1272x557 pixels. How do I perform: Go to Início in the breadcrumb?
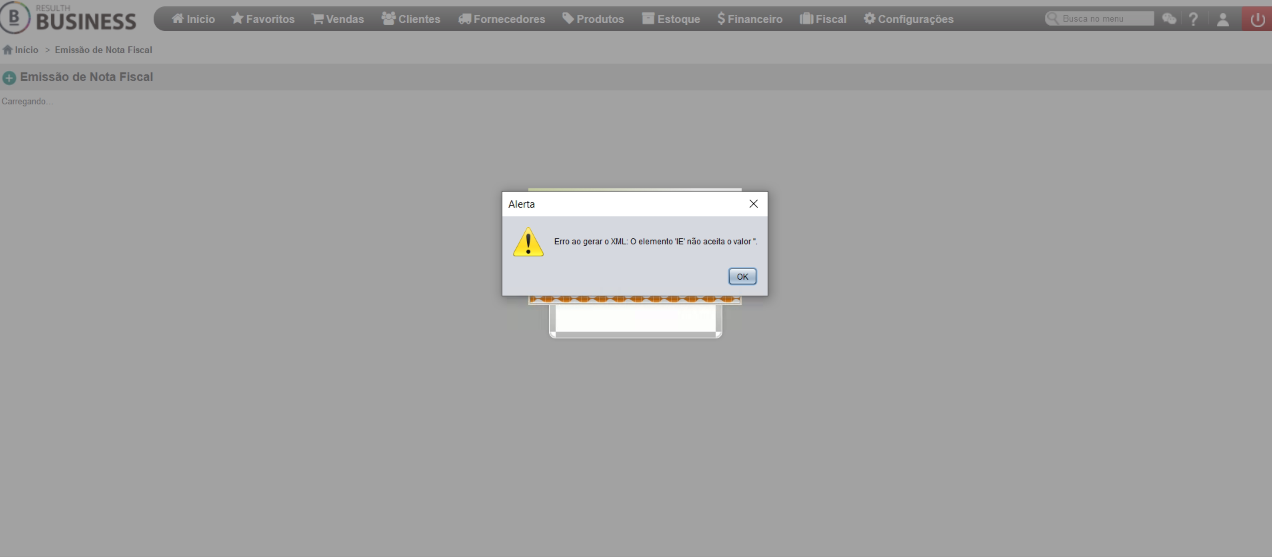pos(20,49)
